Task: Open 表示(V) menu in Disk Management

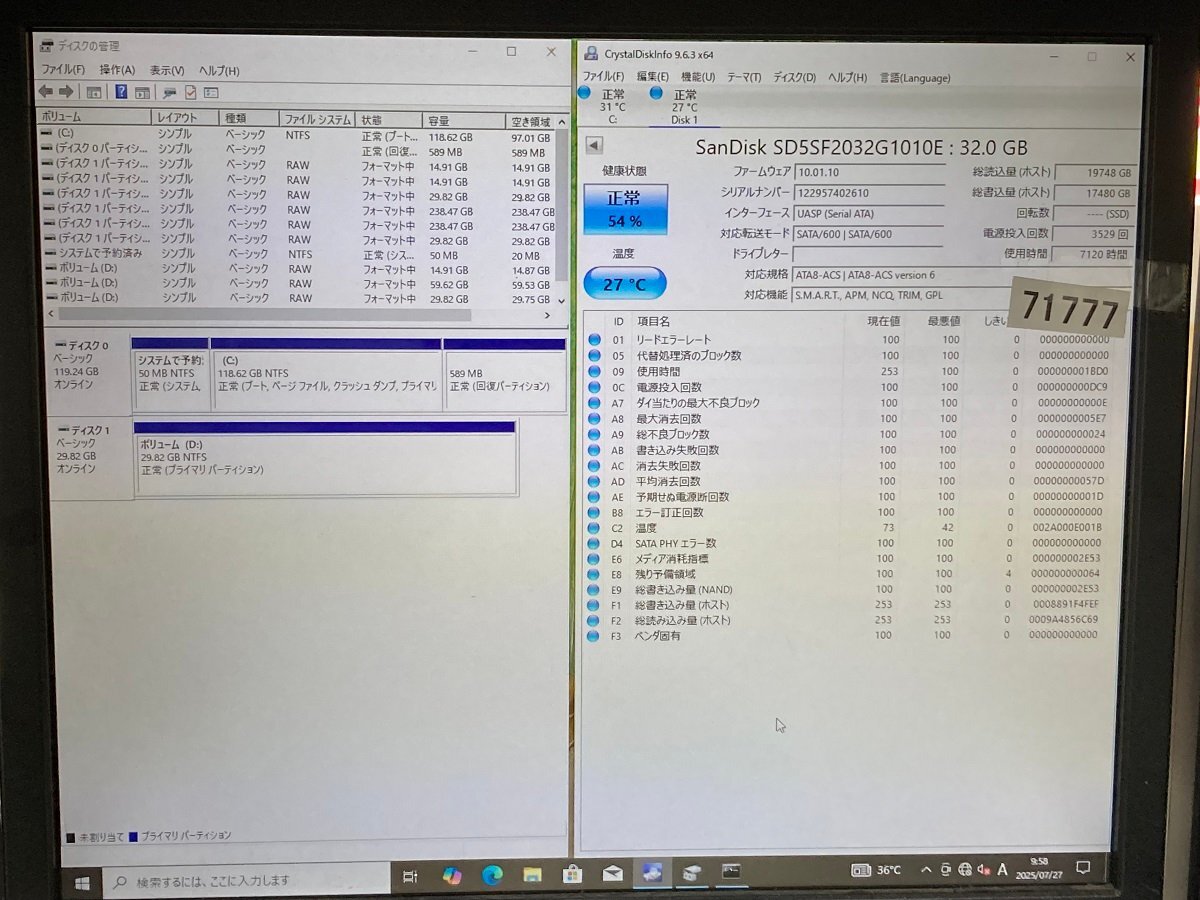Action: tap(167, 70)
